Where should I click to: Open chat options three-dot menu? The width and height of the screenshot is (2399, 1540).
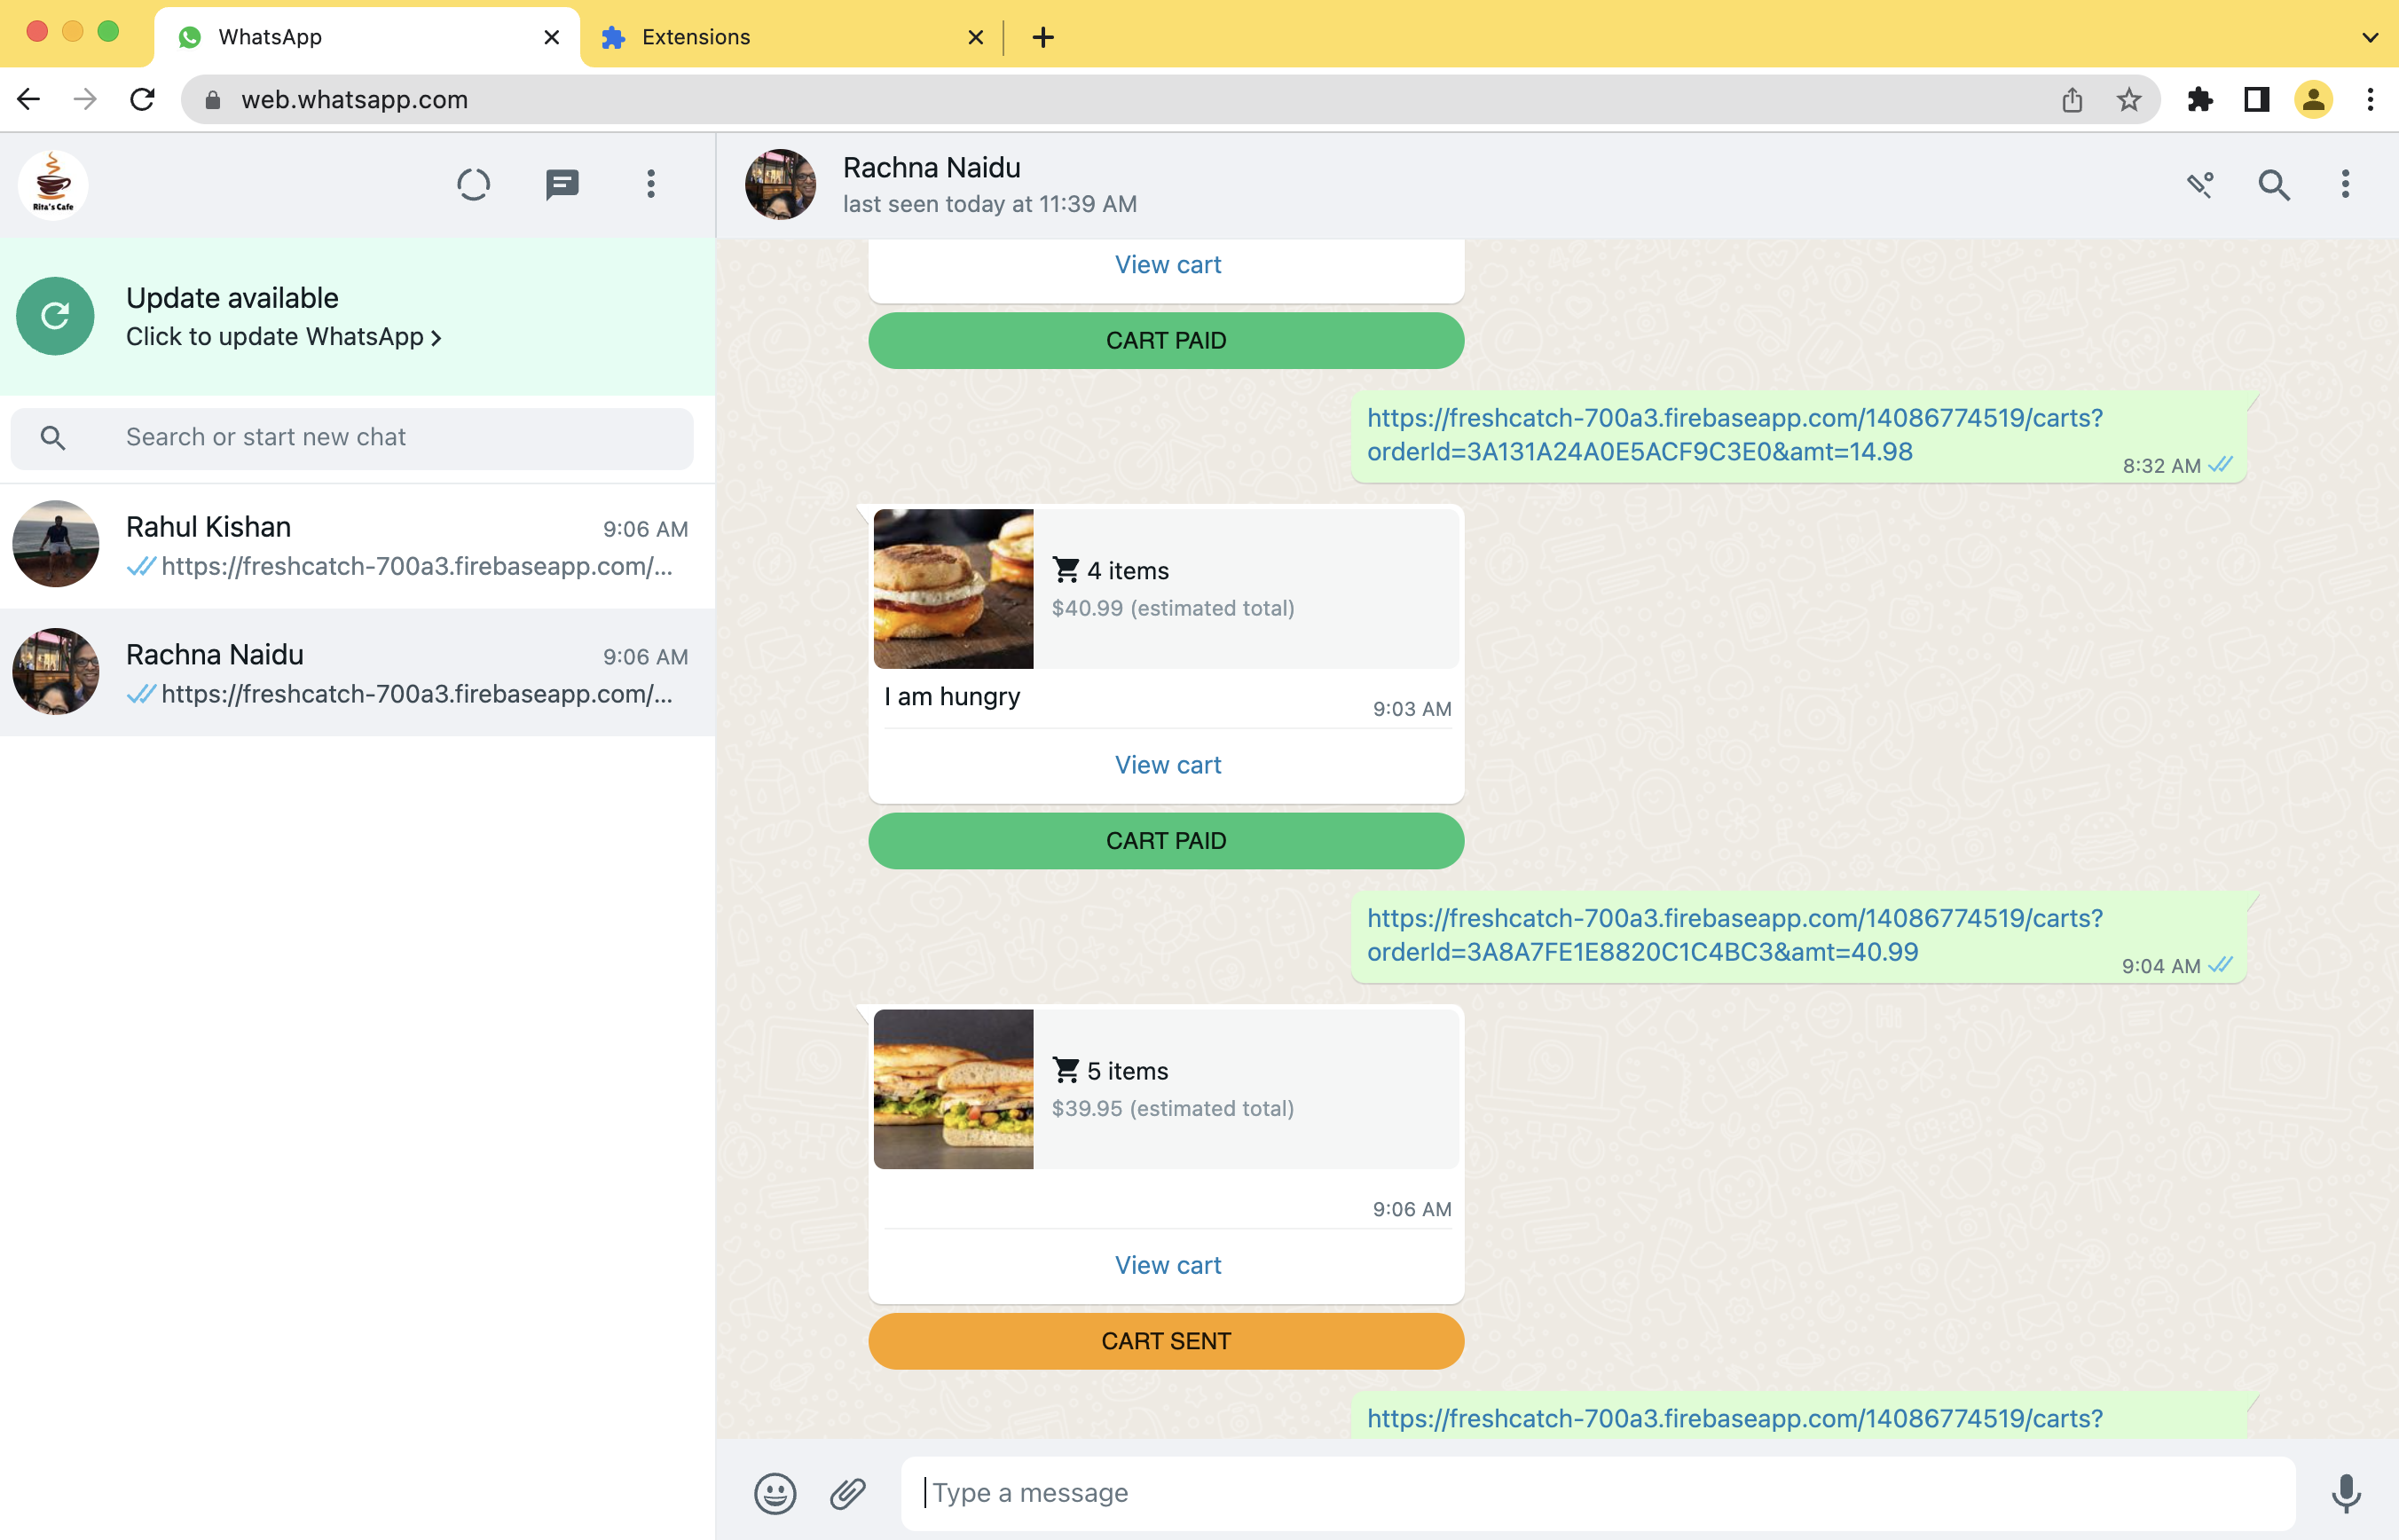(x=2344, y=184)
